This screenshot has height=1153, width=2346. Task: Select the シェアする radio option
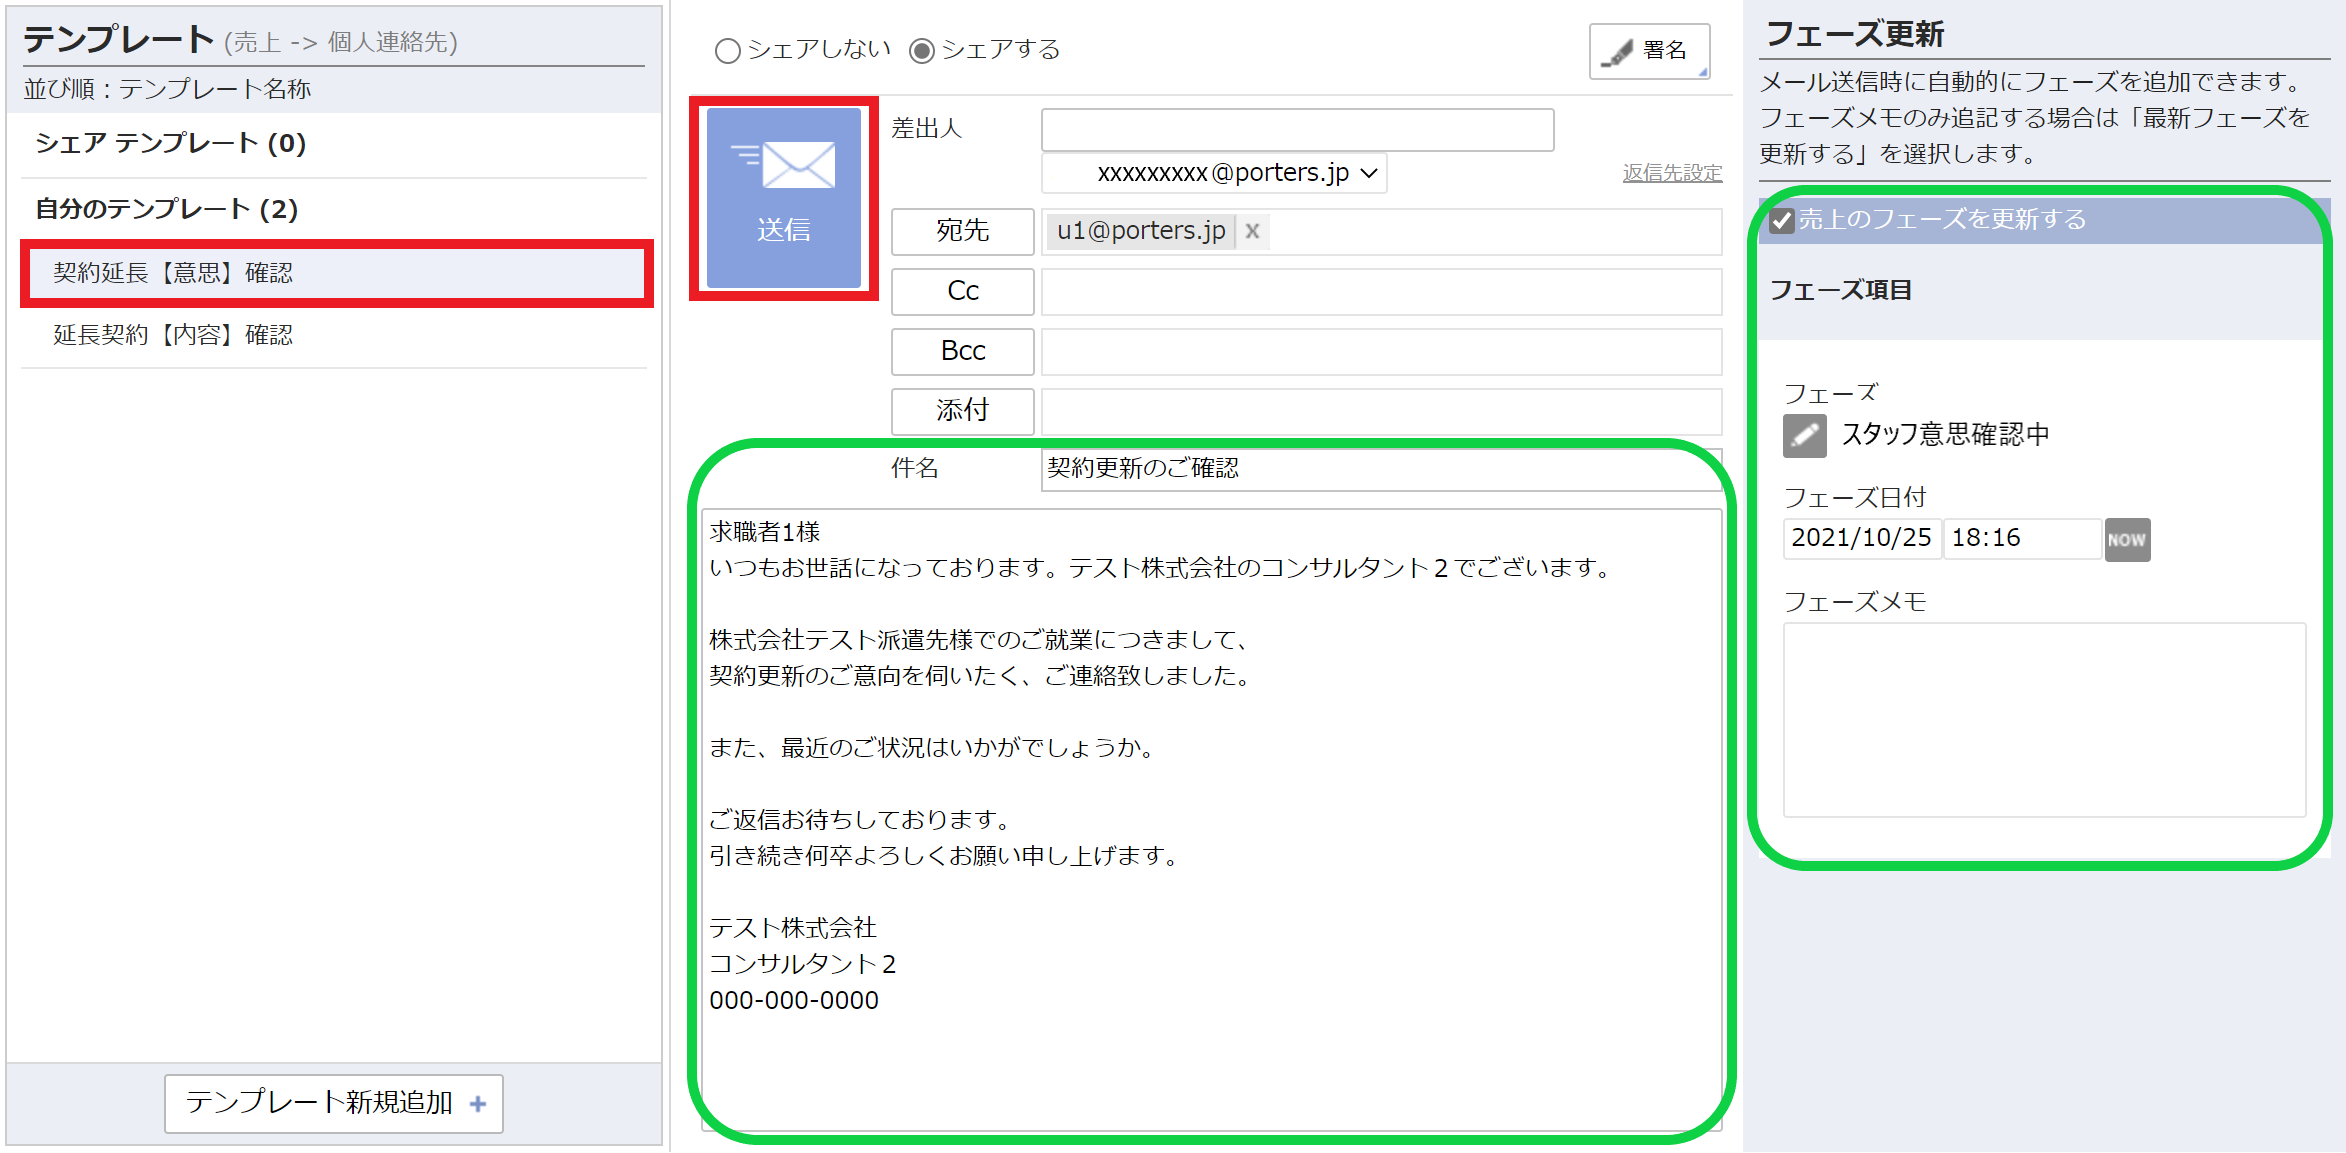click(x=921, y=51)
